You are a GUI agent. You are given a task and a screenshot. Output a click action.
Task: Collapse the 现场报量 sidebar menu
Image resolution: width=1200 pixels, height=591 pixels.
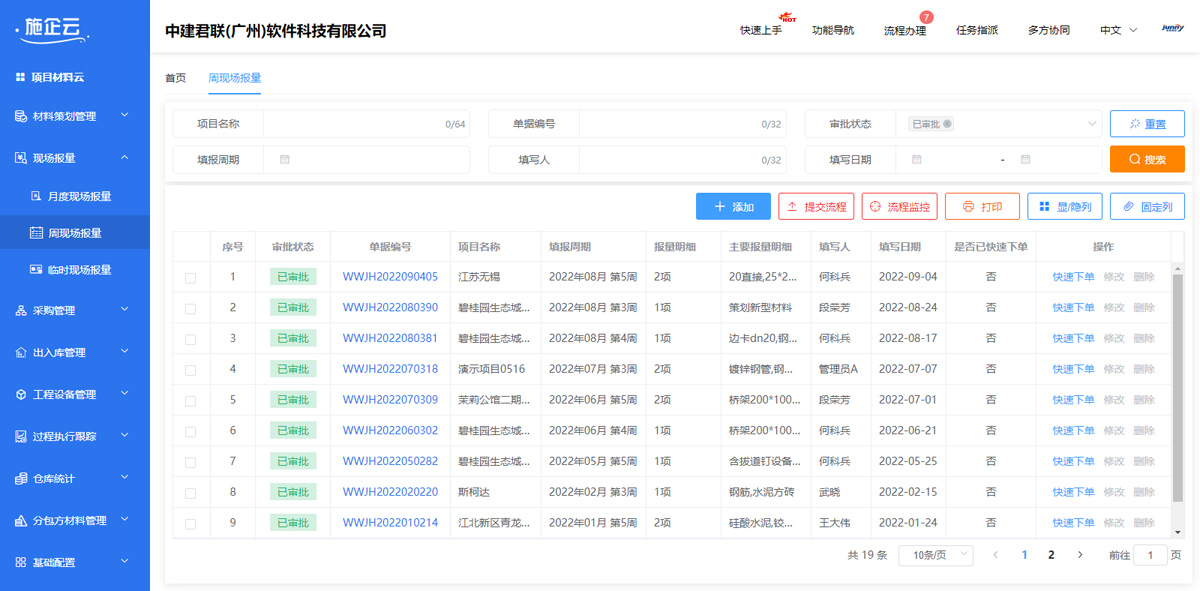point(125,158)
